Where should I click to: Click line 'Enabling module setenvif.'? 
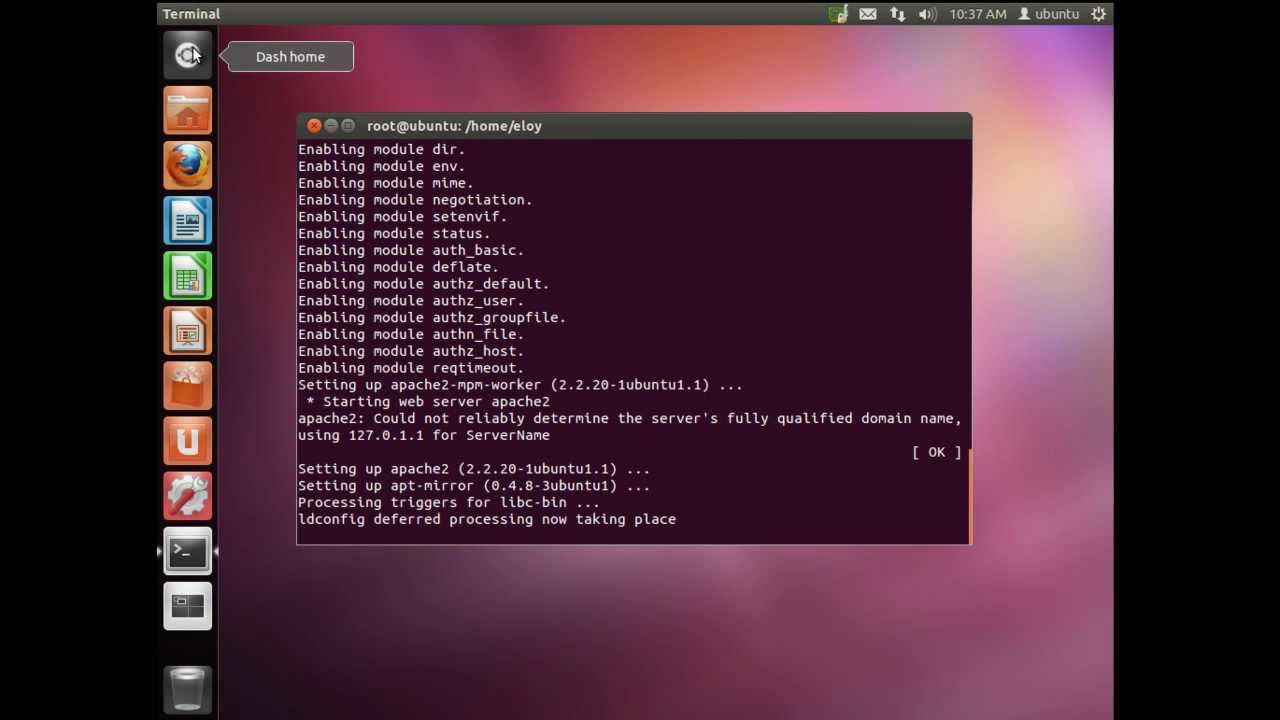pos(402,216)
